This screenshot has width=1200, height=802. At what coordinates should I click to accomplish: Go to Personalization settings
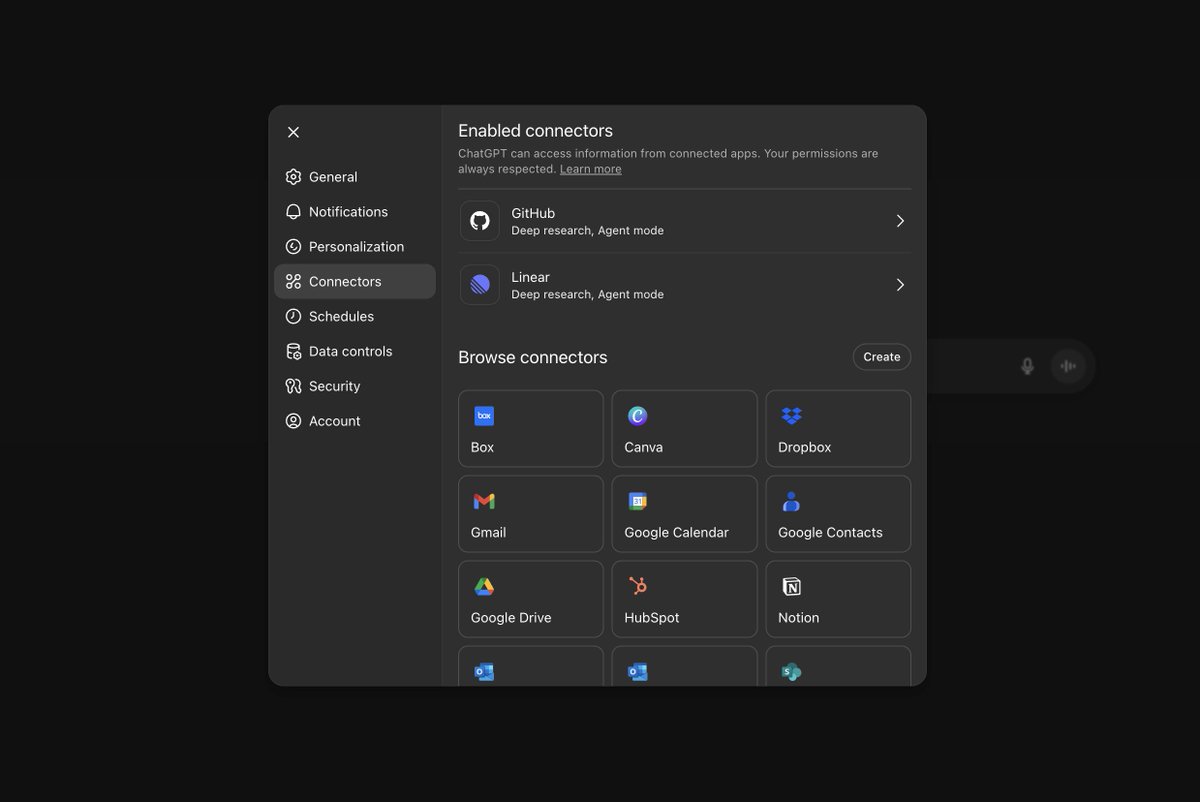pos(355,247)
